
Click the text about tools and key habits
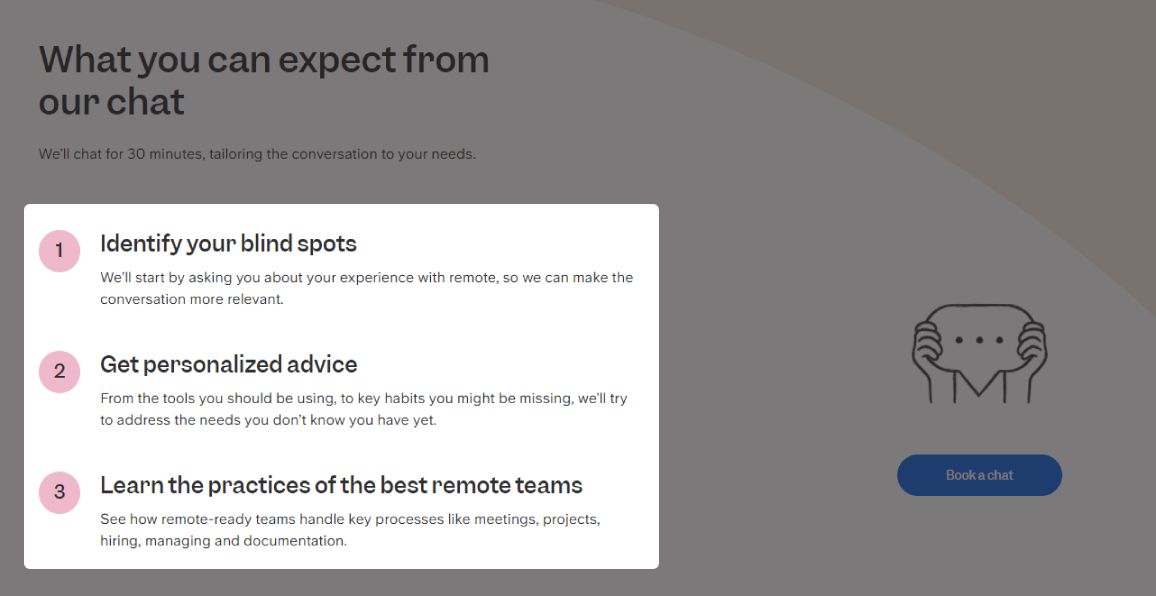pos(363,398)
